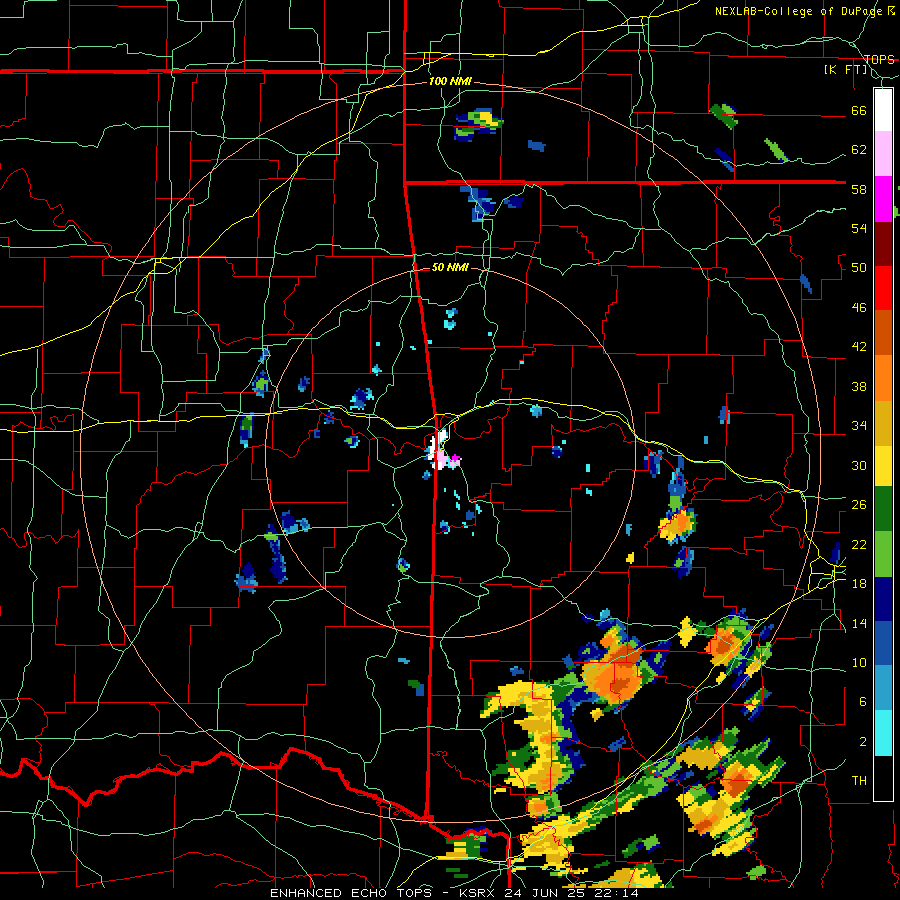Select the bright red legend swatch
Screen dimensions: 900x900
click(883, 288)
